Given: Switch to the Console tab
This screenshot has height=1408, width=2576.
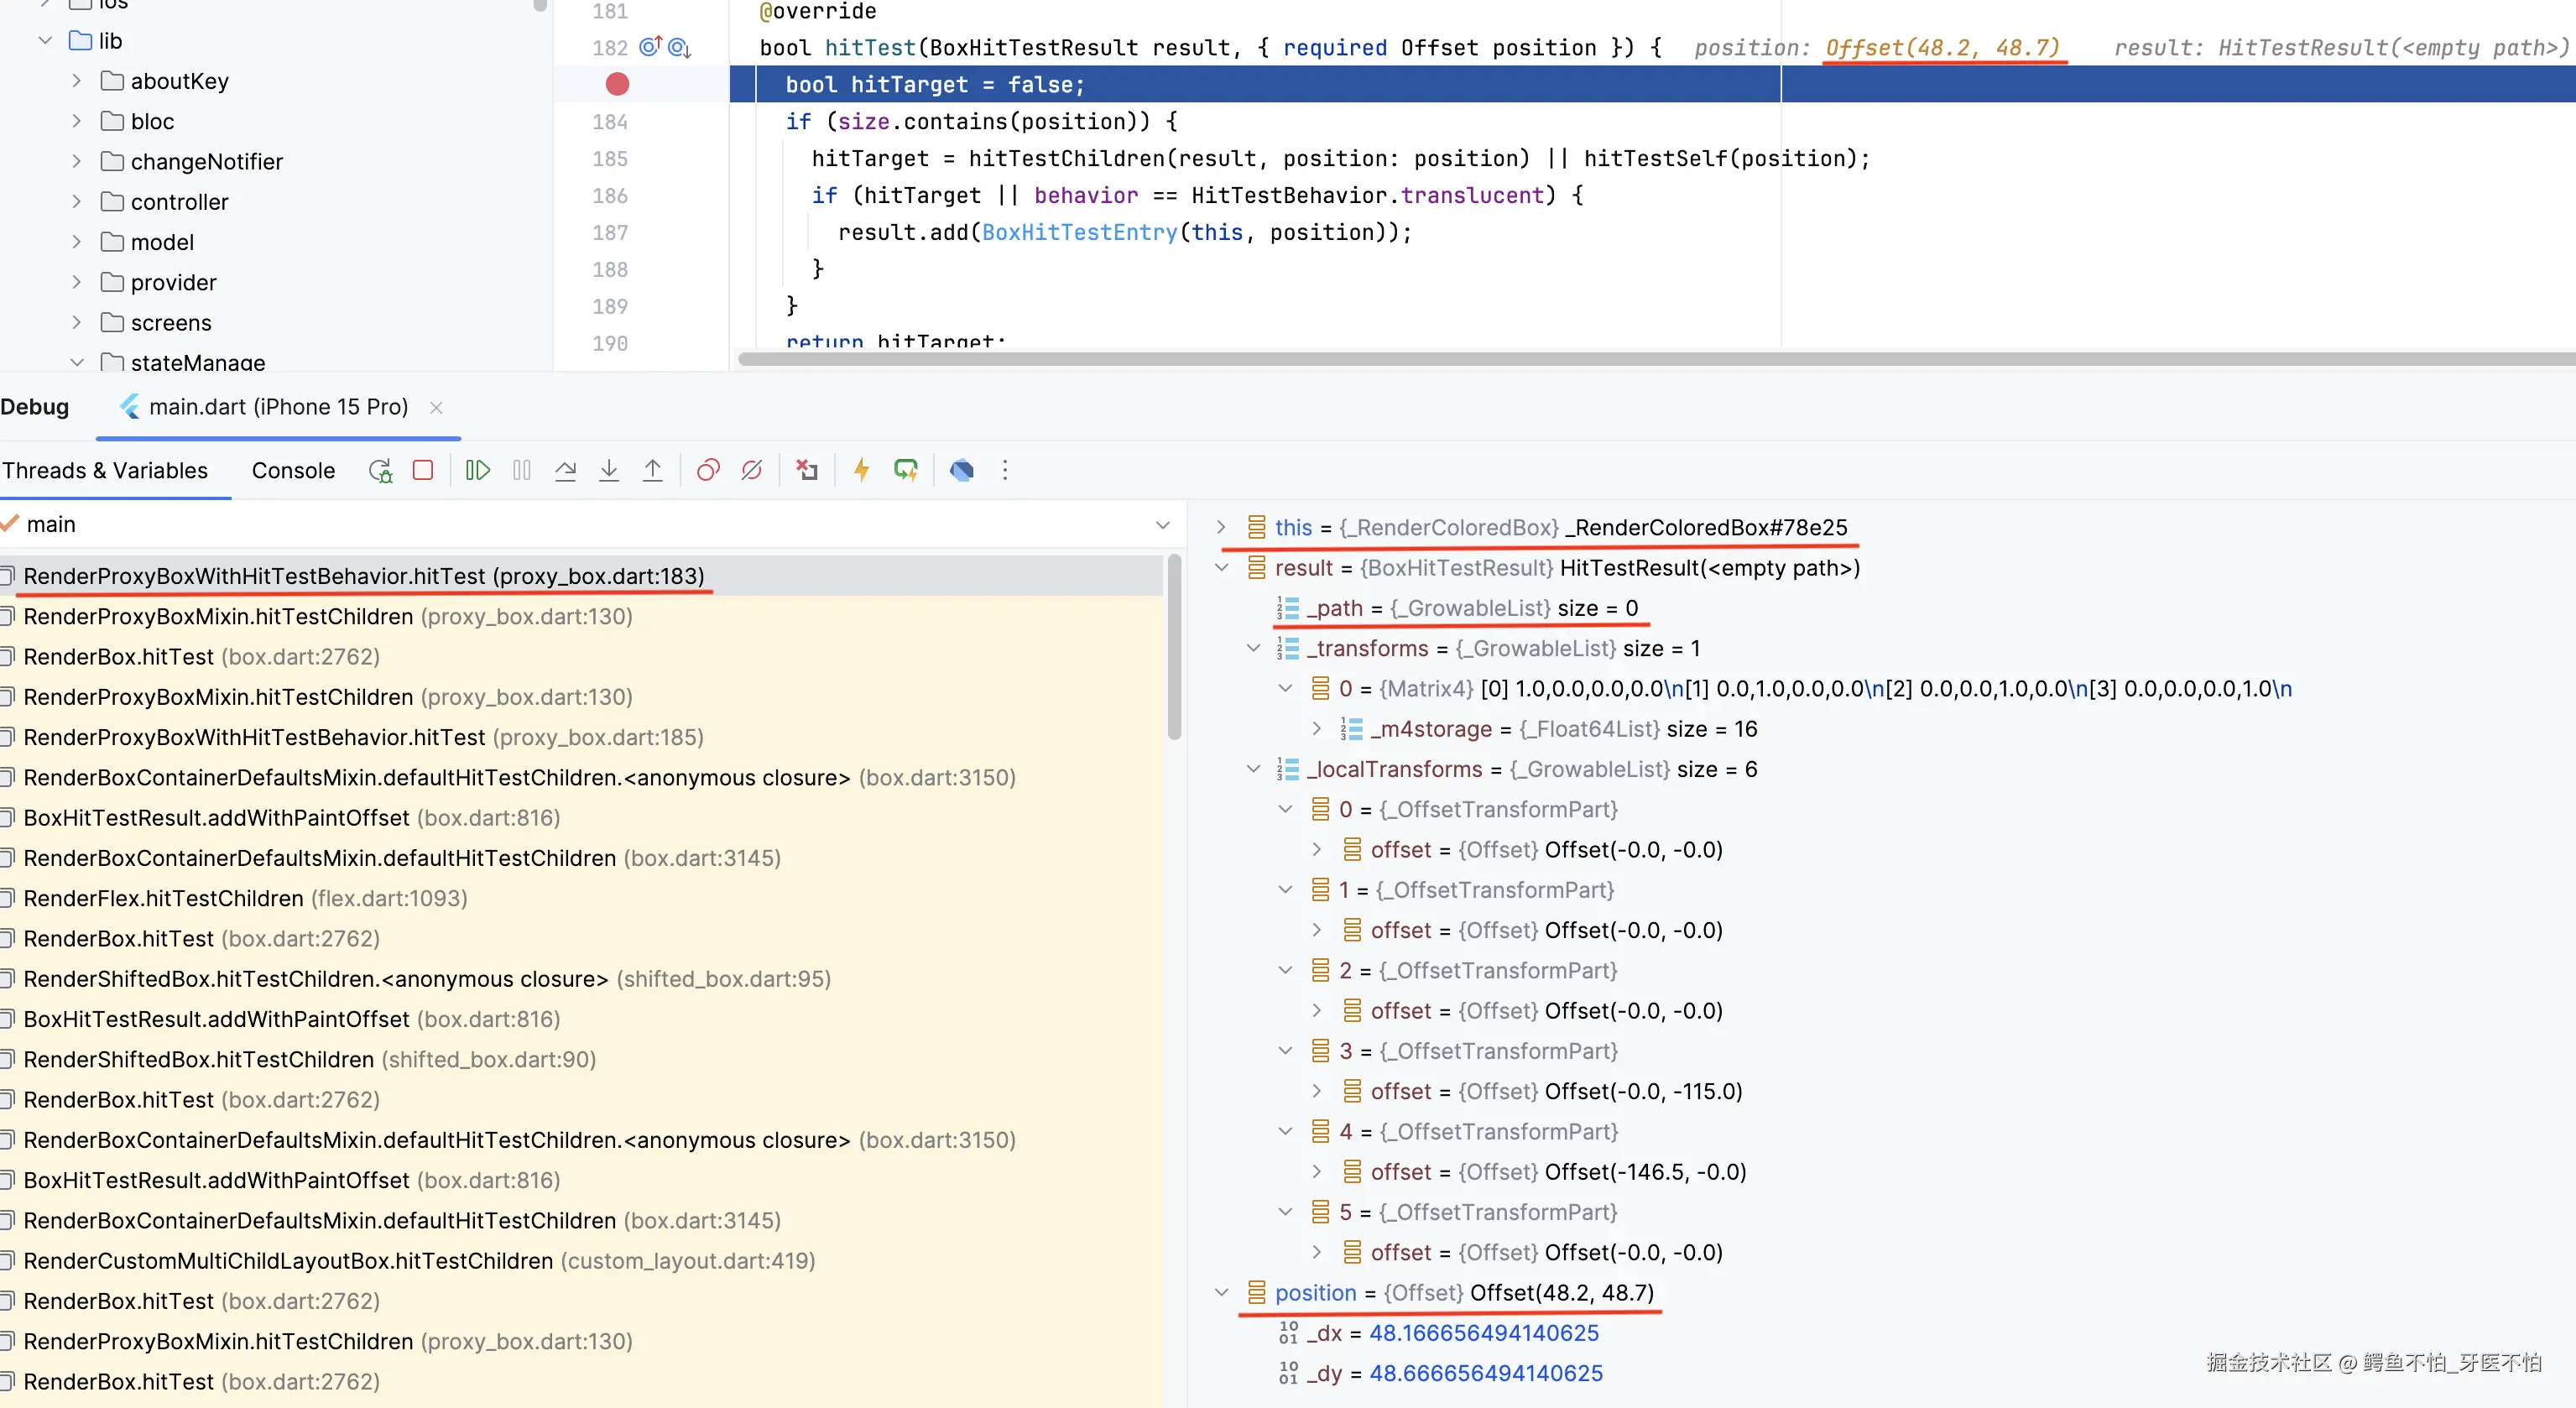Looking at the screenshot, I should point(293,470).
